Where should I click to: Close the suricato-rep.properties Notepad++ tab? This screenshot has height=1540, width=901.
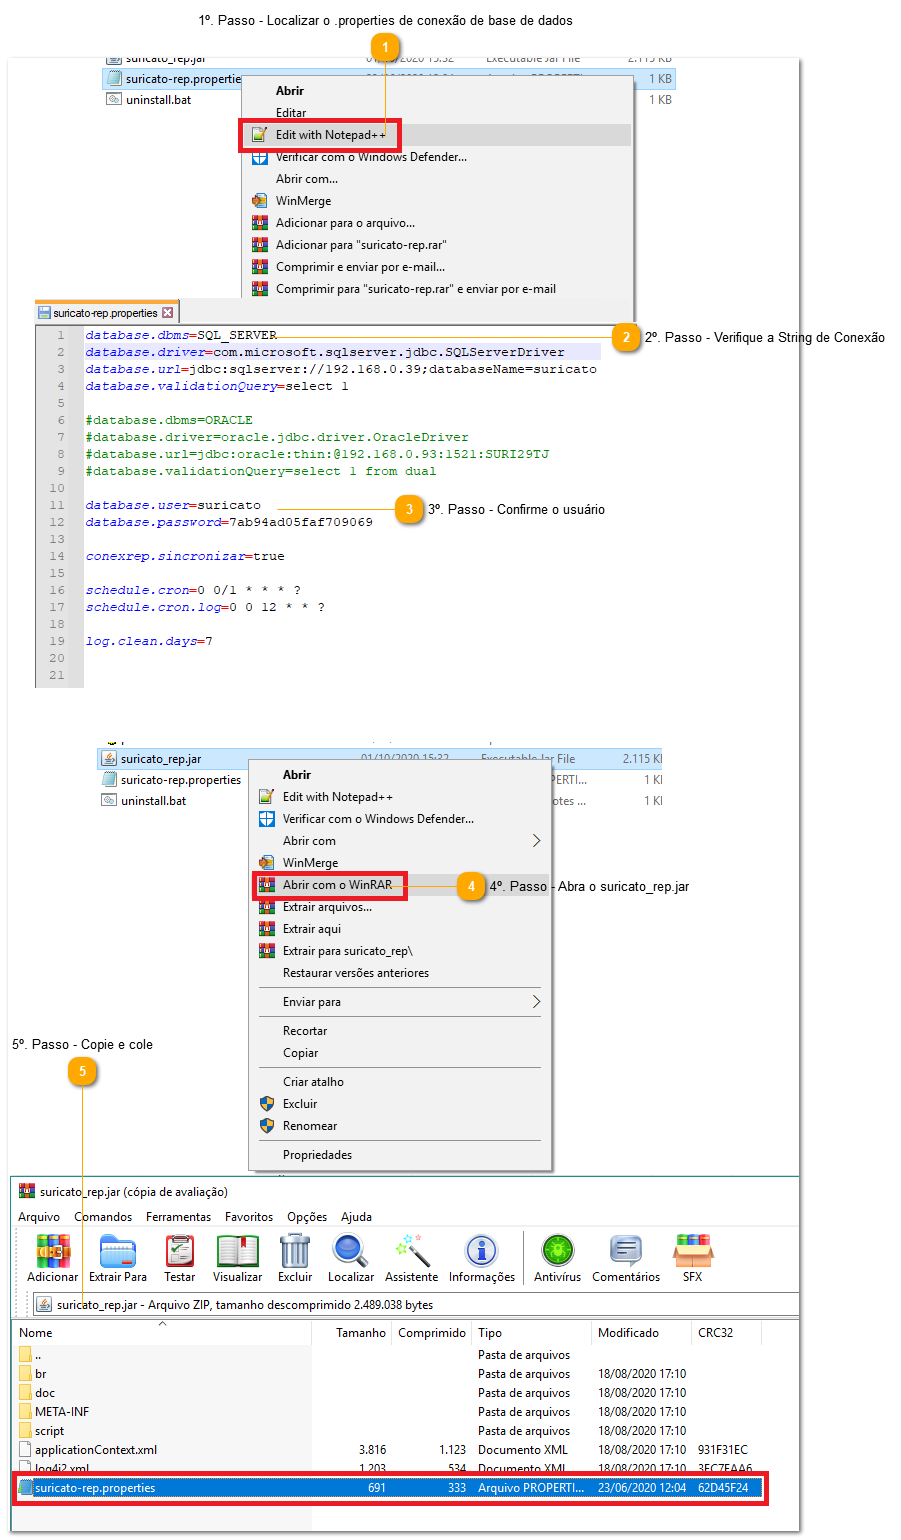[167, 313]
